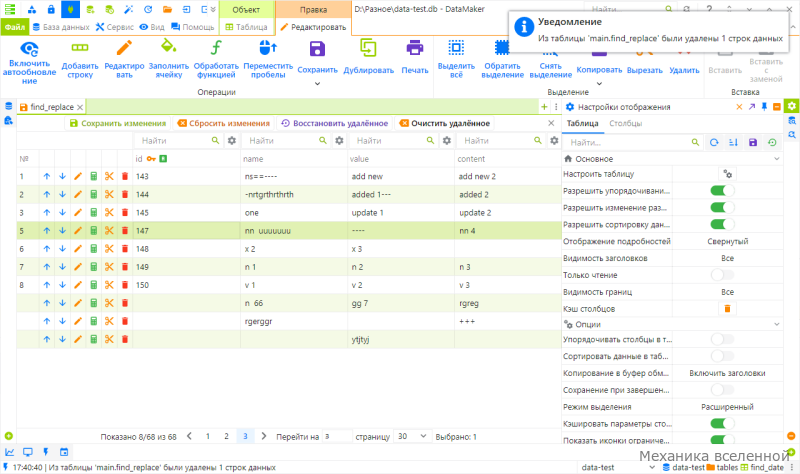The height and width of the screenshot is (474, 800).
Task: Click Select all in ribbon
Action: click(x=456, y=60)
